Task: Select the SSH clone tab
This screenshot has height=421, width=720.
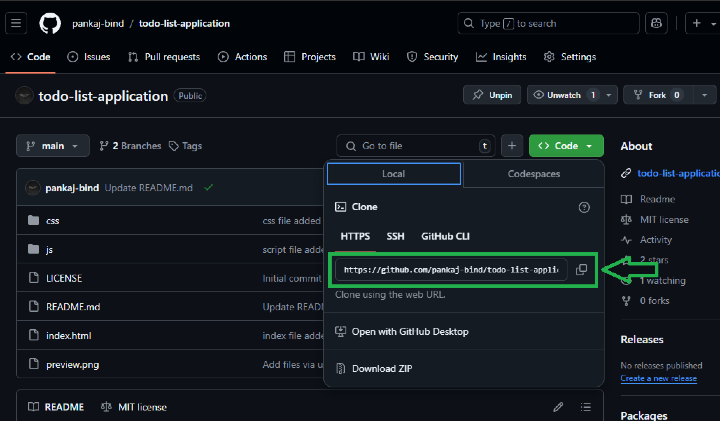Action: coord(395,236)
